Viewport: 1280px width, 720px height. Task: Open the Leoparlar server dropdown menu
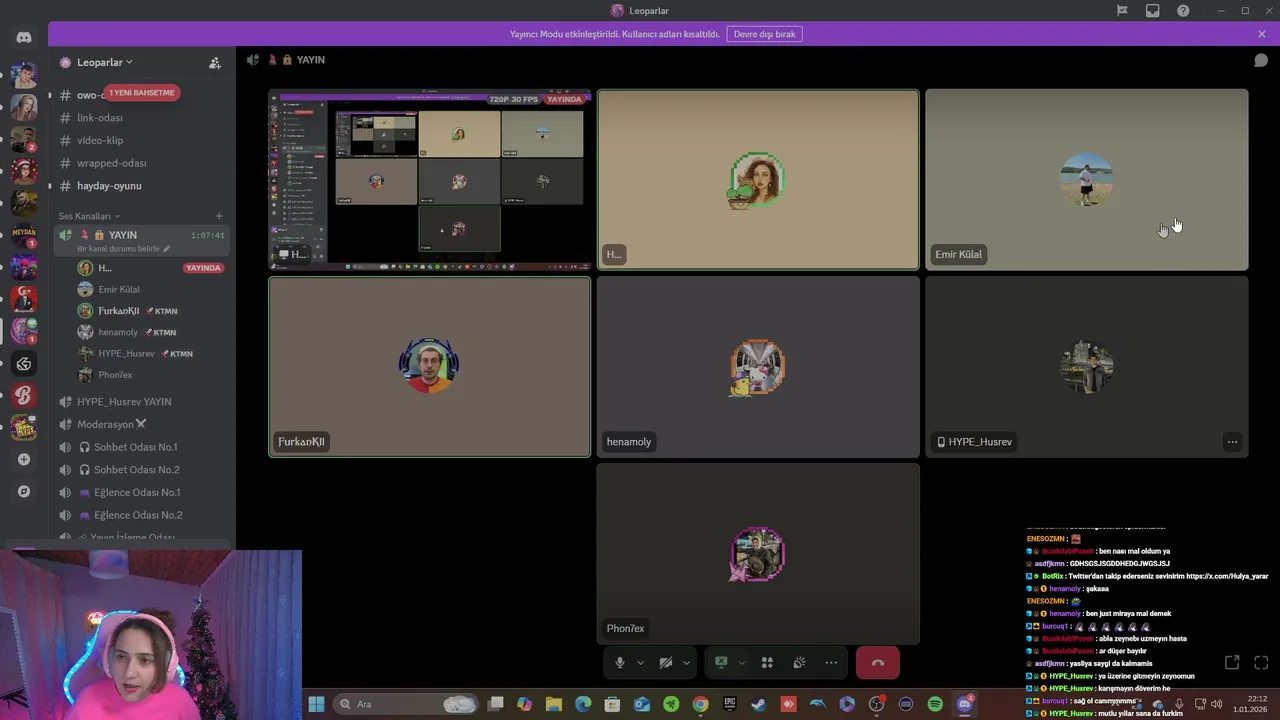click(x=105, y=62)
